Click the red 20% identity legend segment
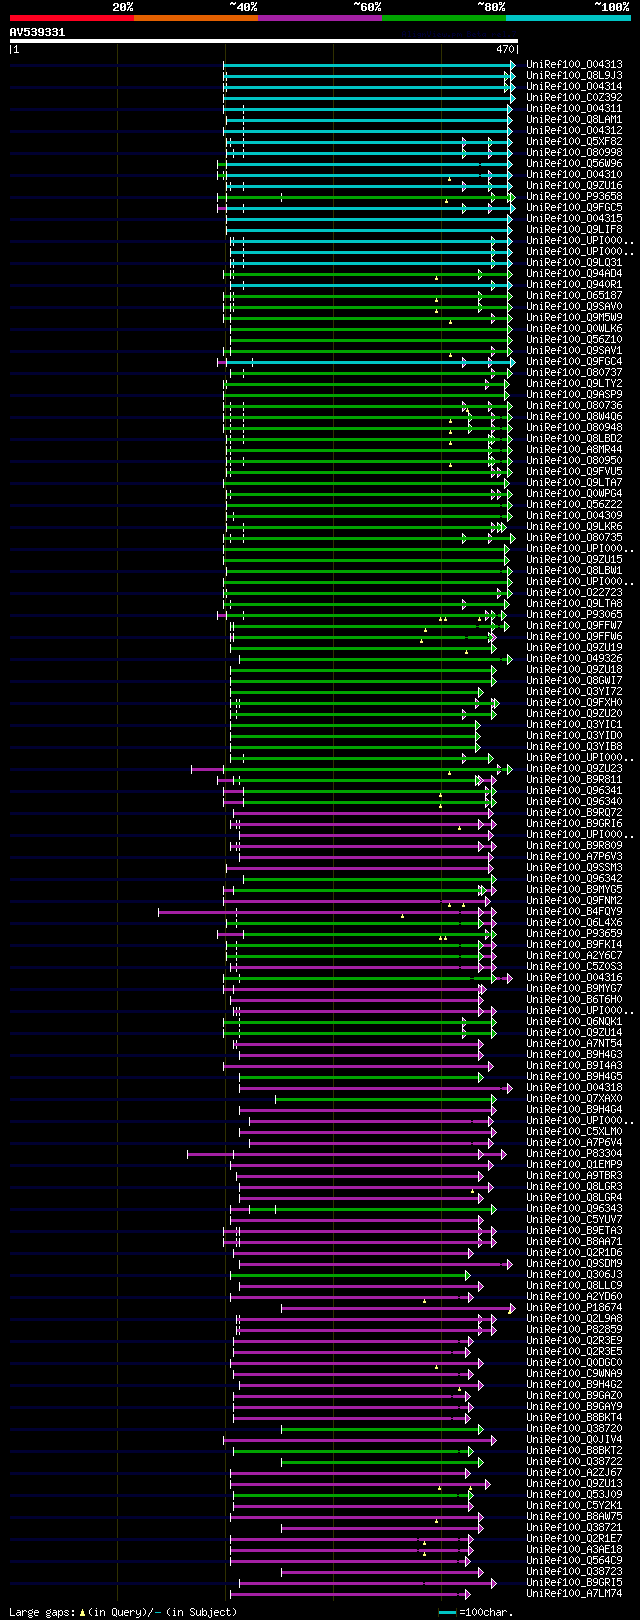 point(71,18)
